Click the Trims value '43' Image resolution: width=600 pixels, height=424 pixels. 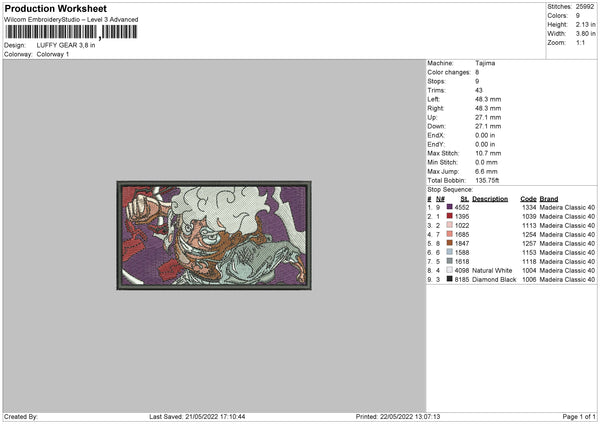[x=479, y=90]
